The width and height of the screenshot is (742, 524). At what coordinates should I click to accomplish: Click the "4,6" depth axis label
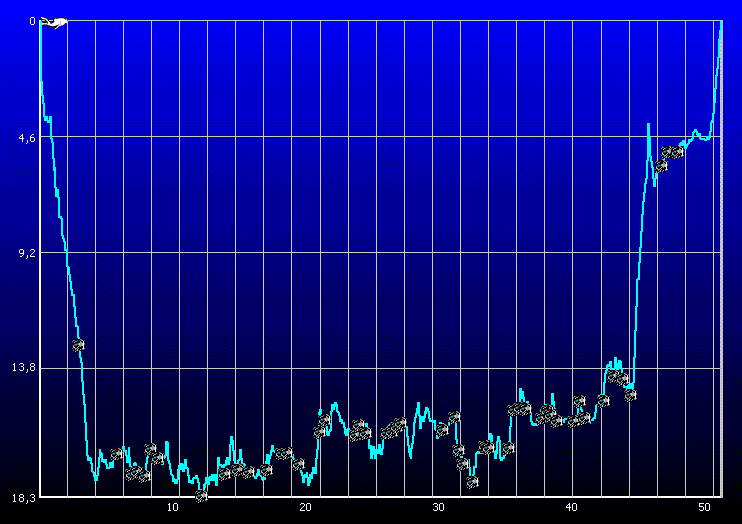point(27,138)
